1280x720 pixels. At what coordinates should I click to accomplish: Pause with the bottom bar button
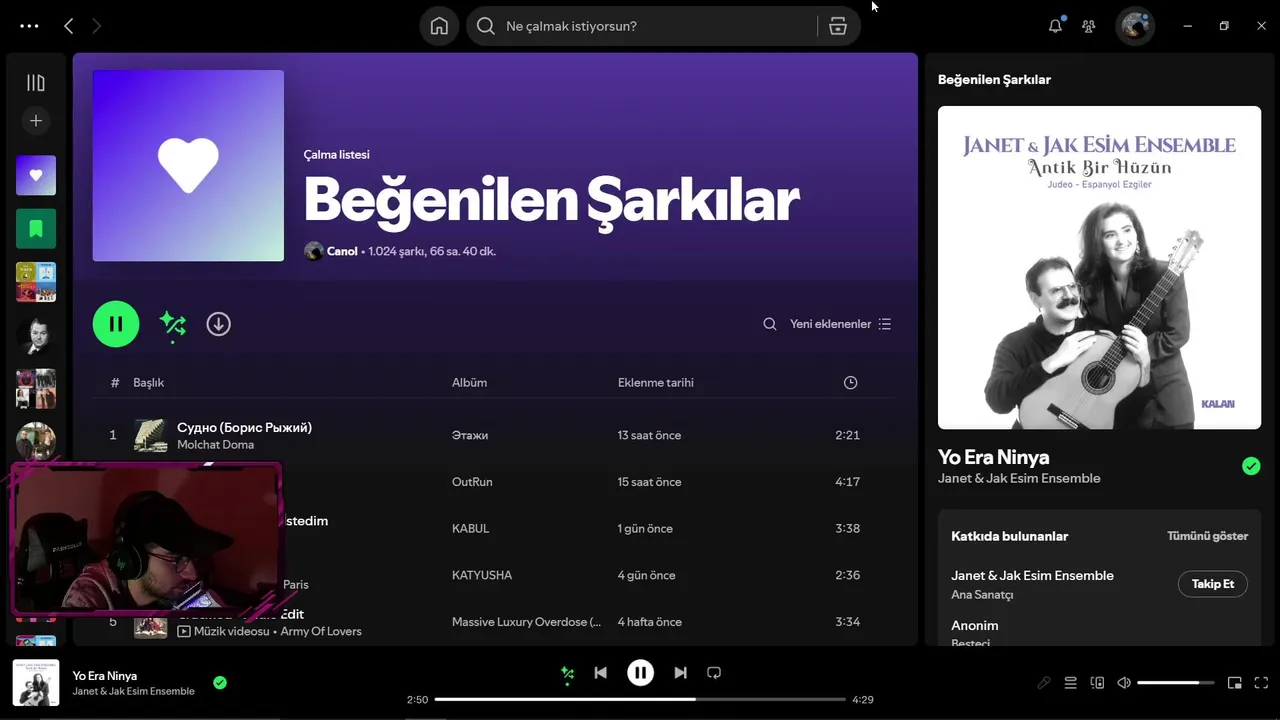[640, 673]
